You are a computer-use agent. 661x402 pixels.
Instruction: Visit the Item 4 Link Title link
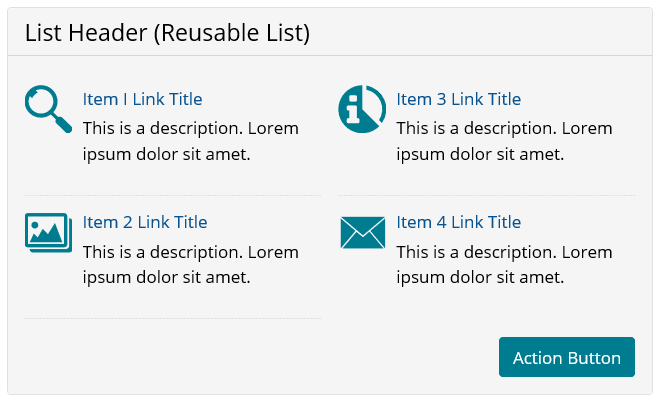[x=458, y=222]
